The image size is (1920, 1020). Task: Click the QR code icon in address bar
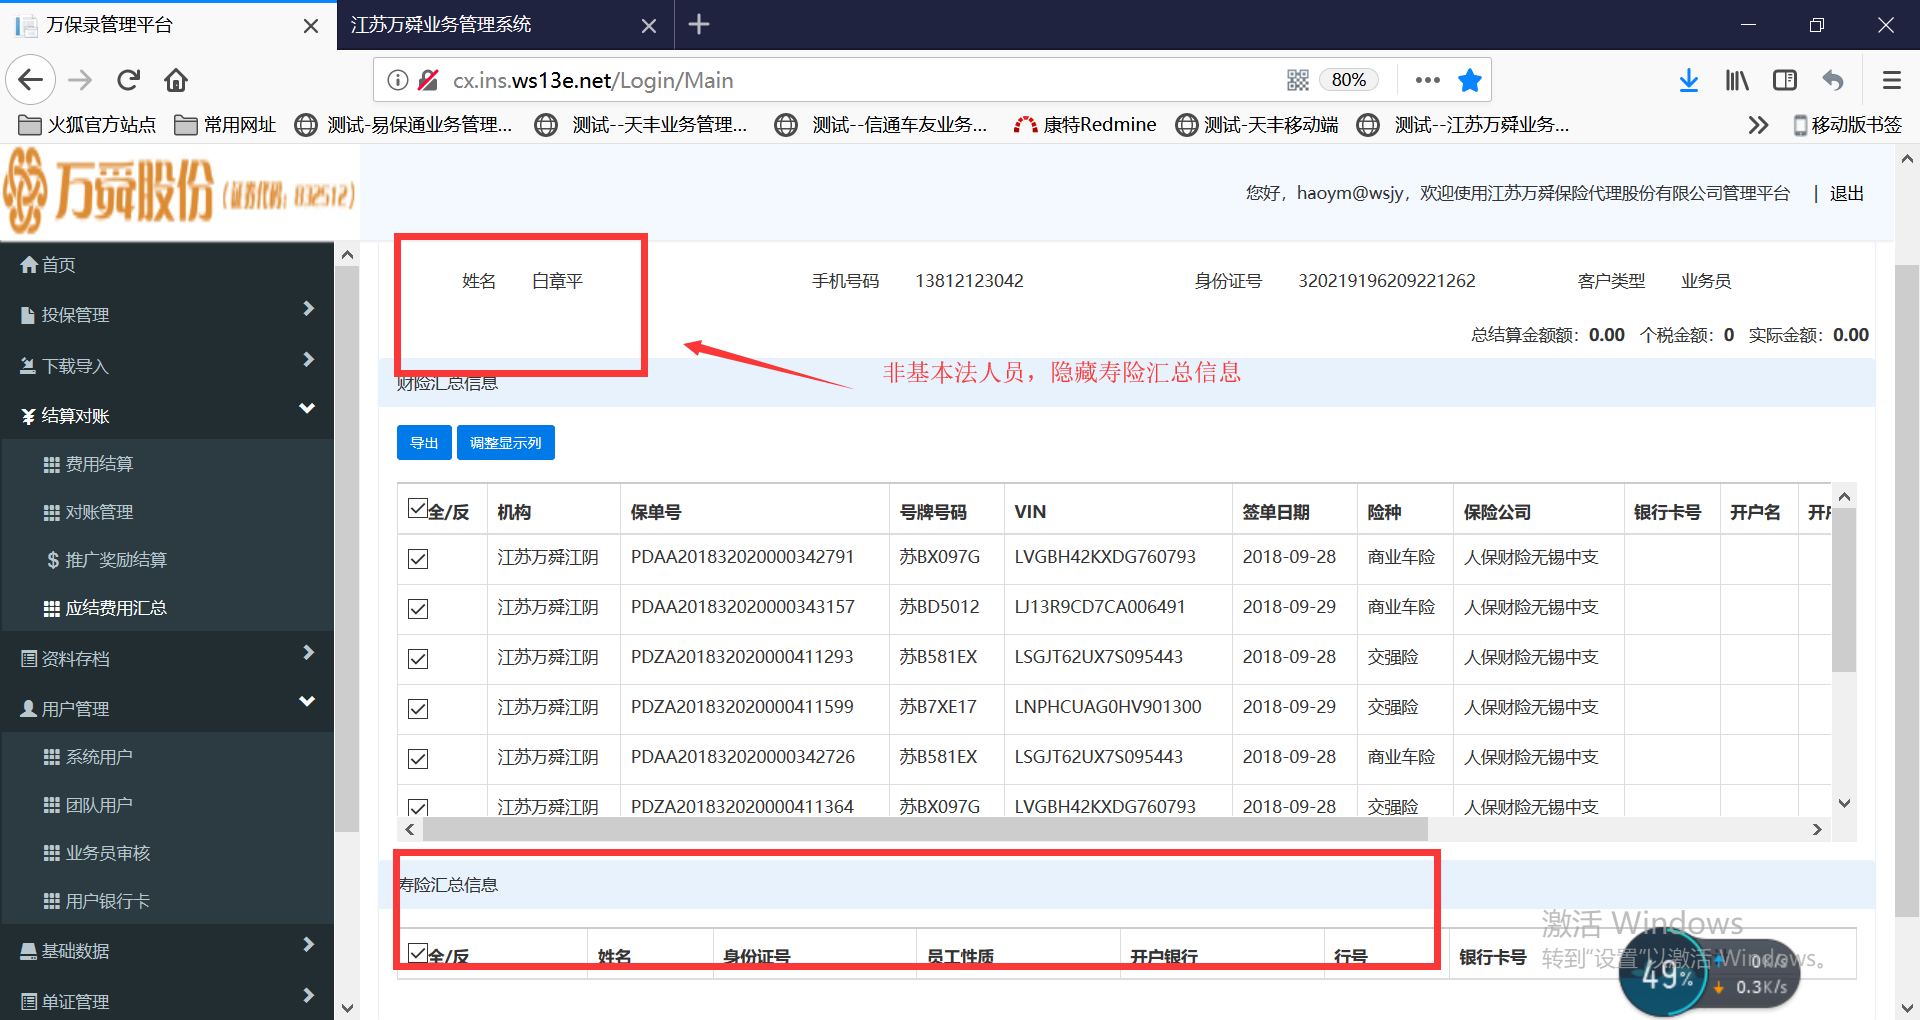(x=1297, y=80)
